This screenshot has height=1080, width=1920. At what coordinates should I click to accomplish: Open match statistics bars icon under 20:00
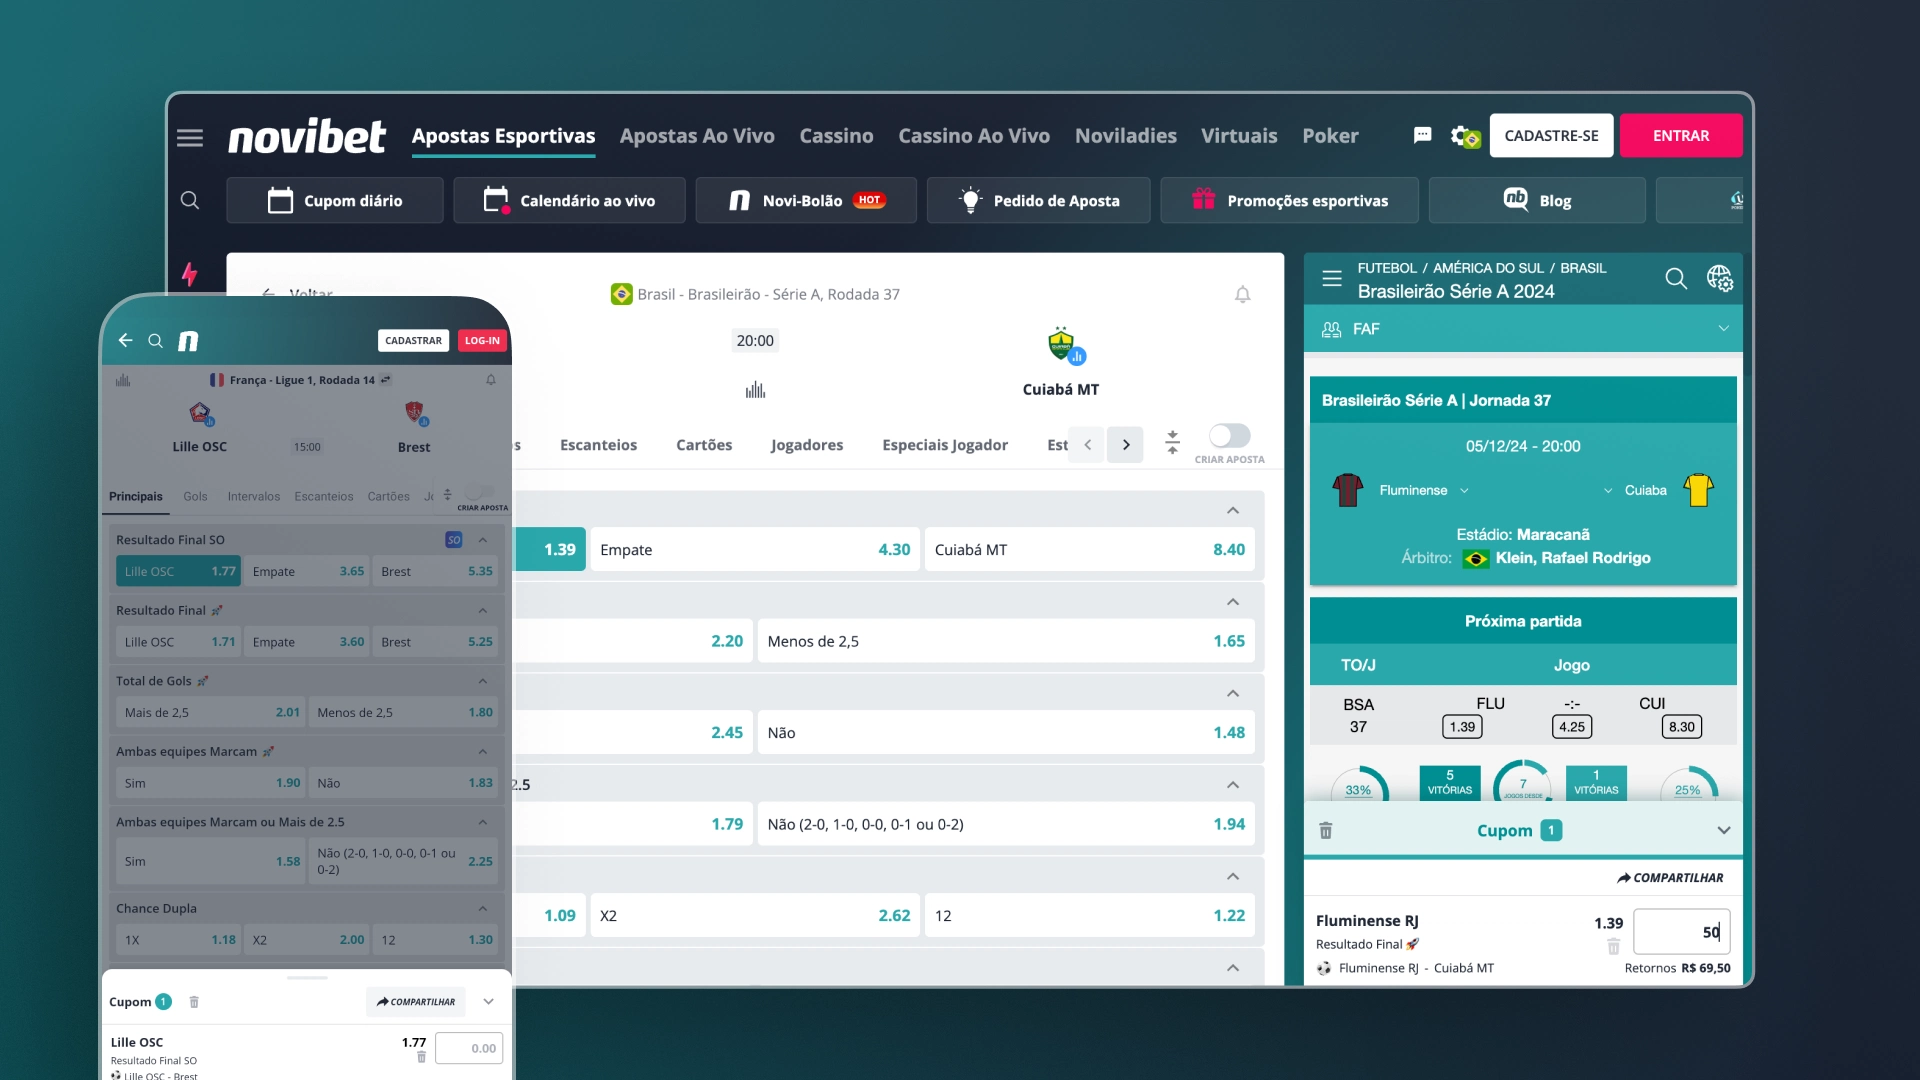pyautogui.click(x=755, y=390)
